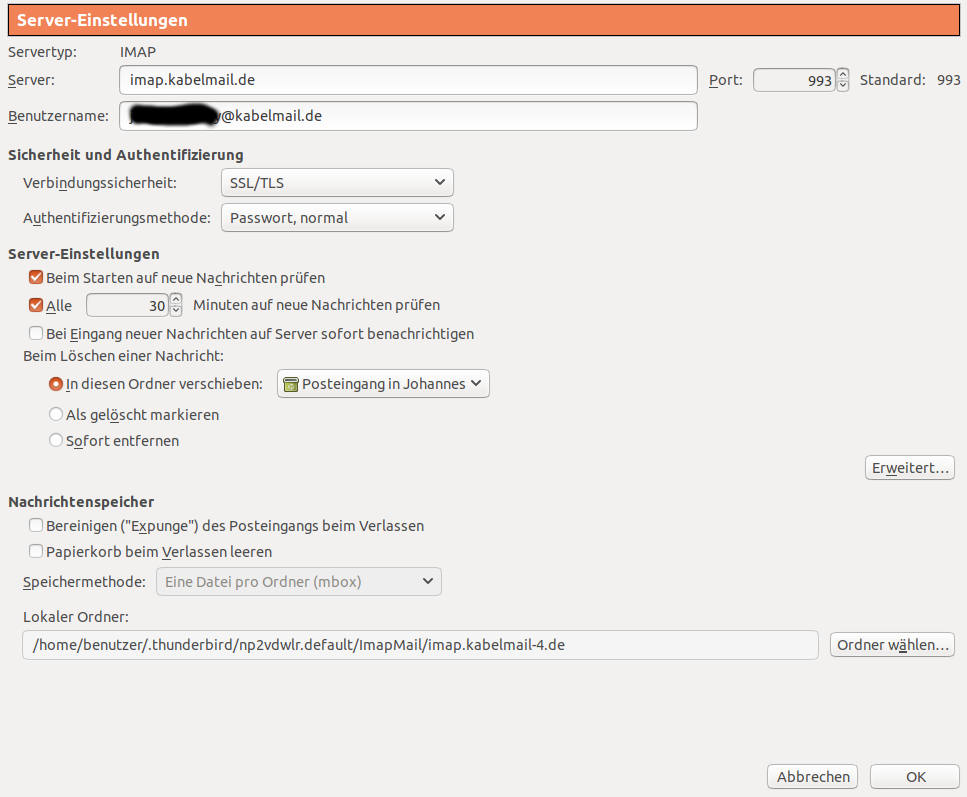Enable Bei Eingang neuer Nachrichten sofort benachrichtigen

(36, 334)
